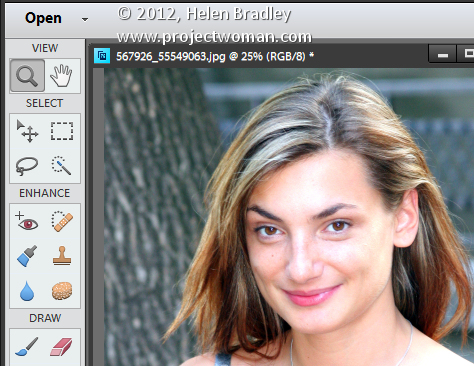Screen dimensions: 474x366
Task: Select the Zoom tool
Action: (27, 76)
